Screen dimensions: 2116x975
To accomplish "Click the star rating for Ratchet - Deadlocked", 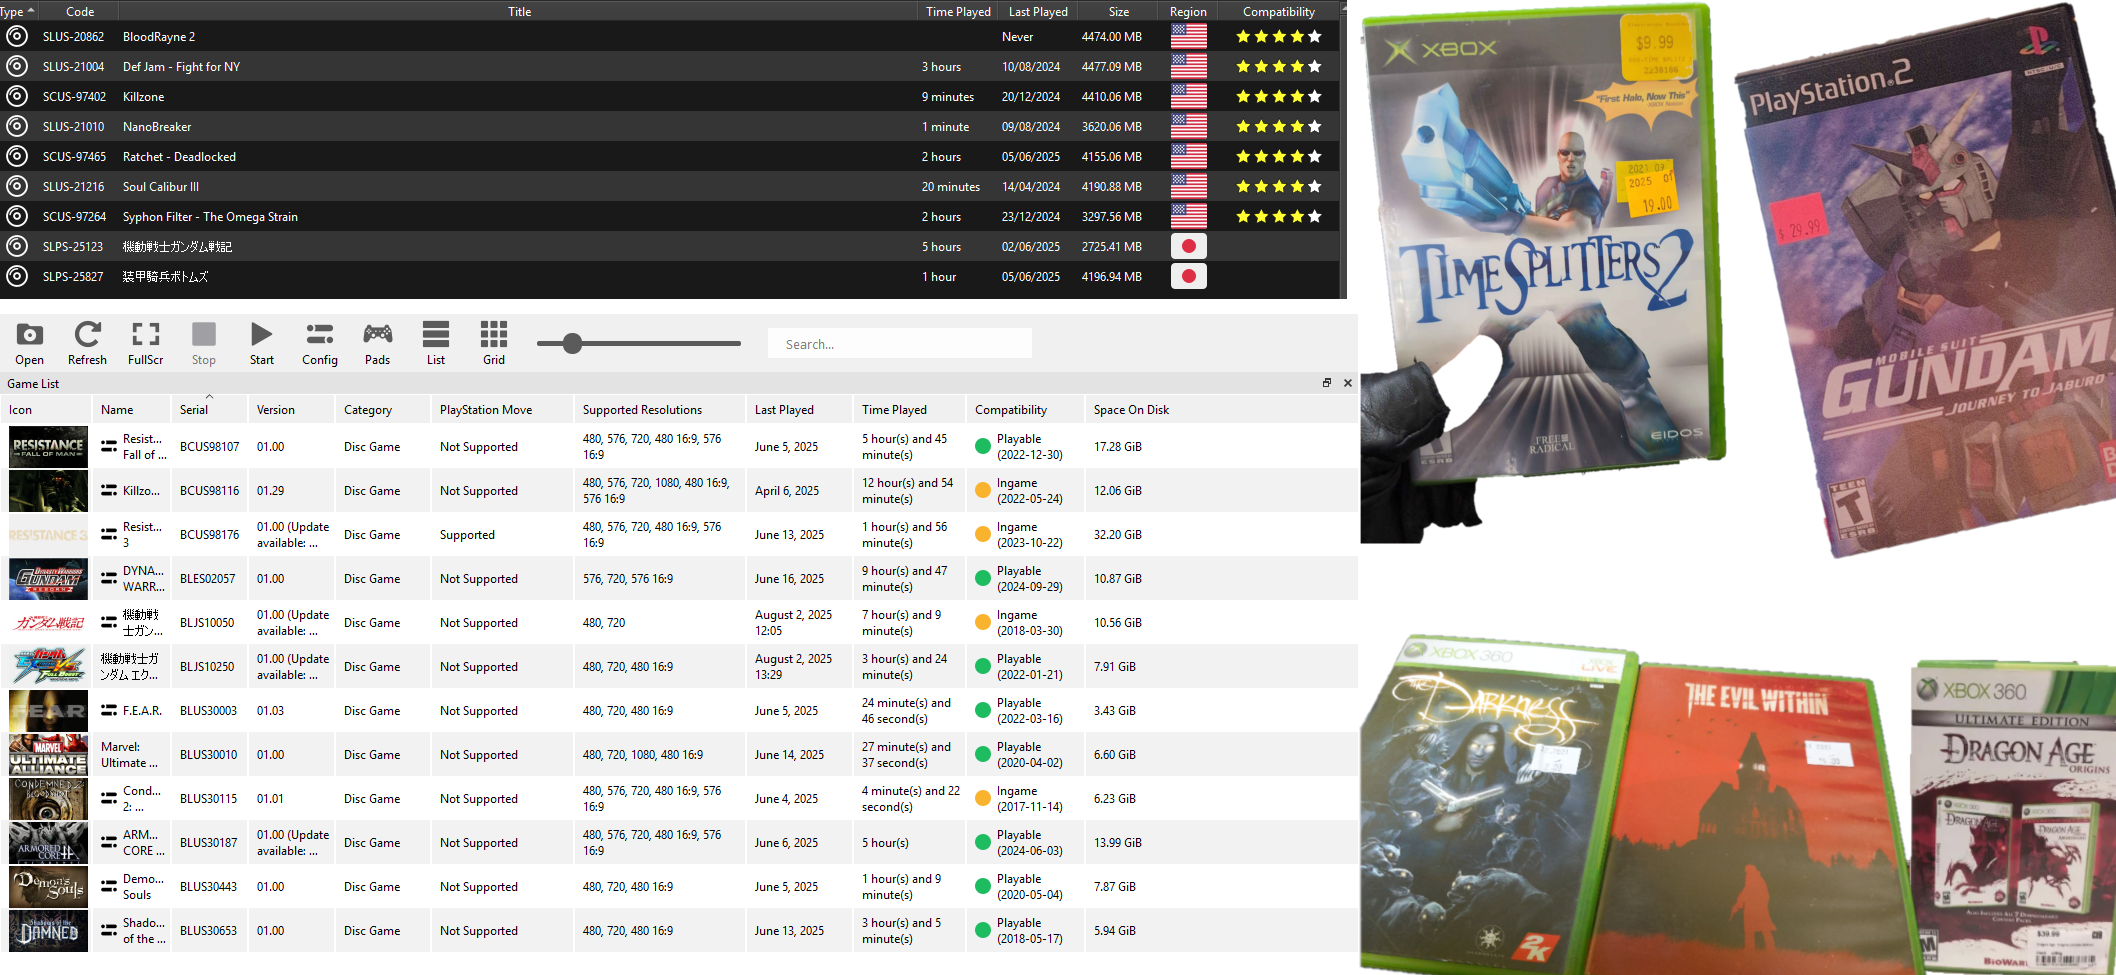I will (x=1279, y=156).
